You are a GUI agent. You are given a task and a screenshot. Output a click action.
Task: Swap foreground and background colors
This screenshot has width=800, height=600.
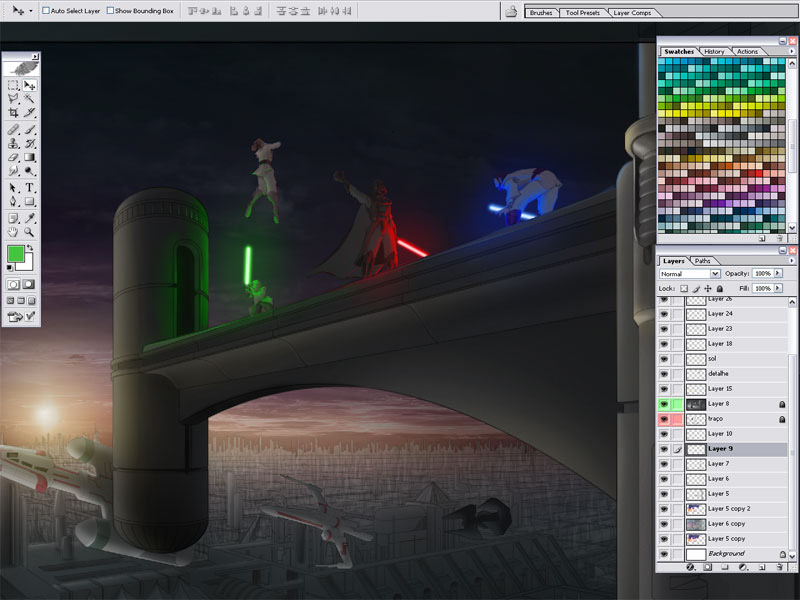(x=30, y=248)
